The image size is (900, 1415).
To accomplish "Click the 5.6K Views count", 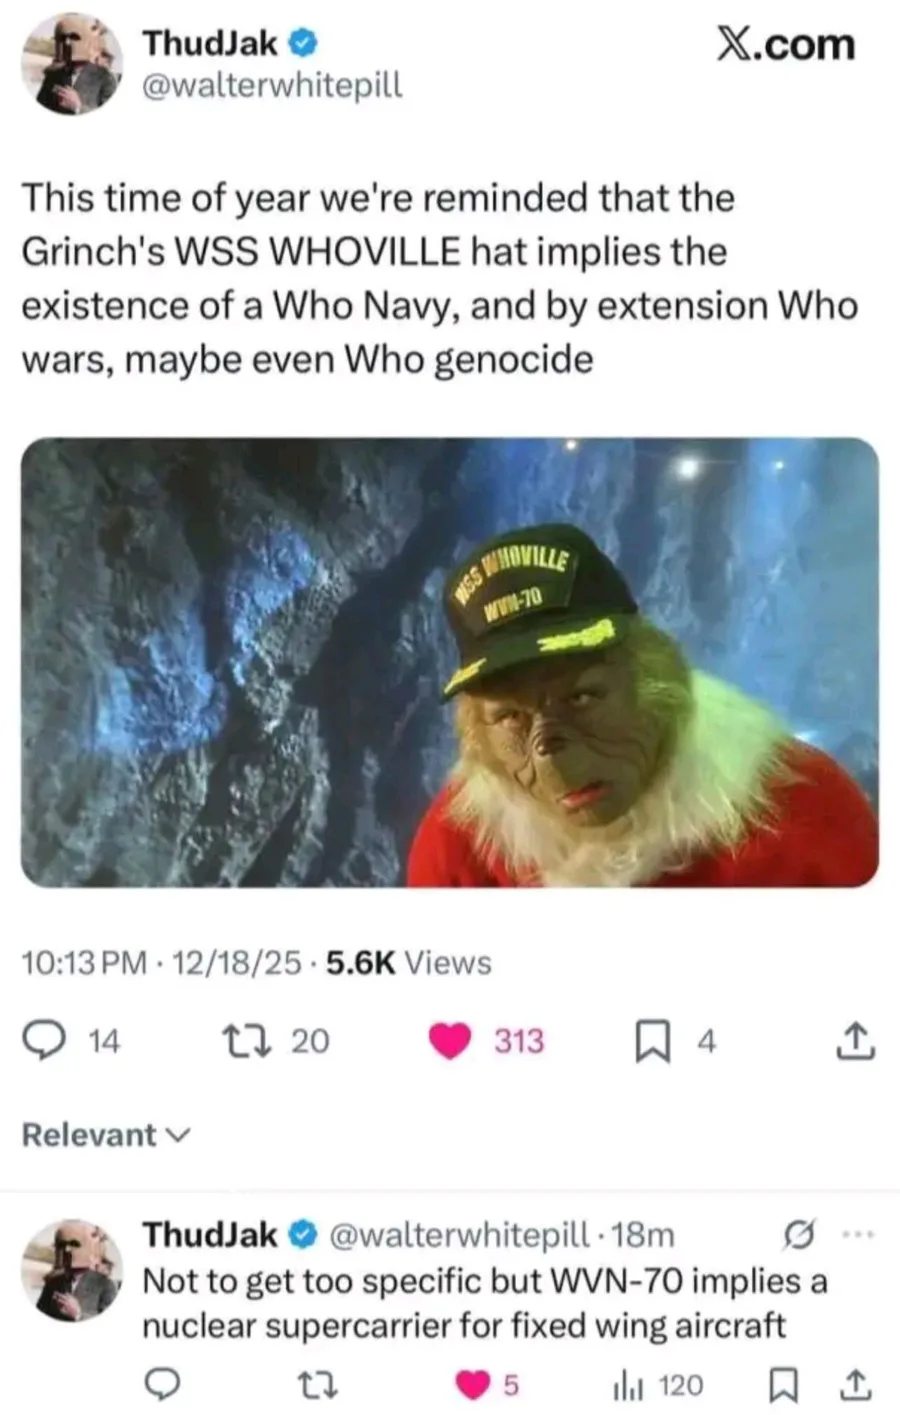I will point(409,962).
